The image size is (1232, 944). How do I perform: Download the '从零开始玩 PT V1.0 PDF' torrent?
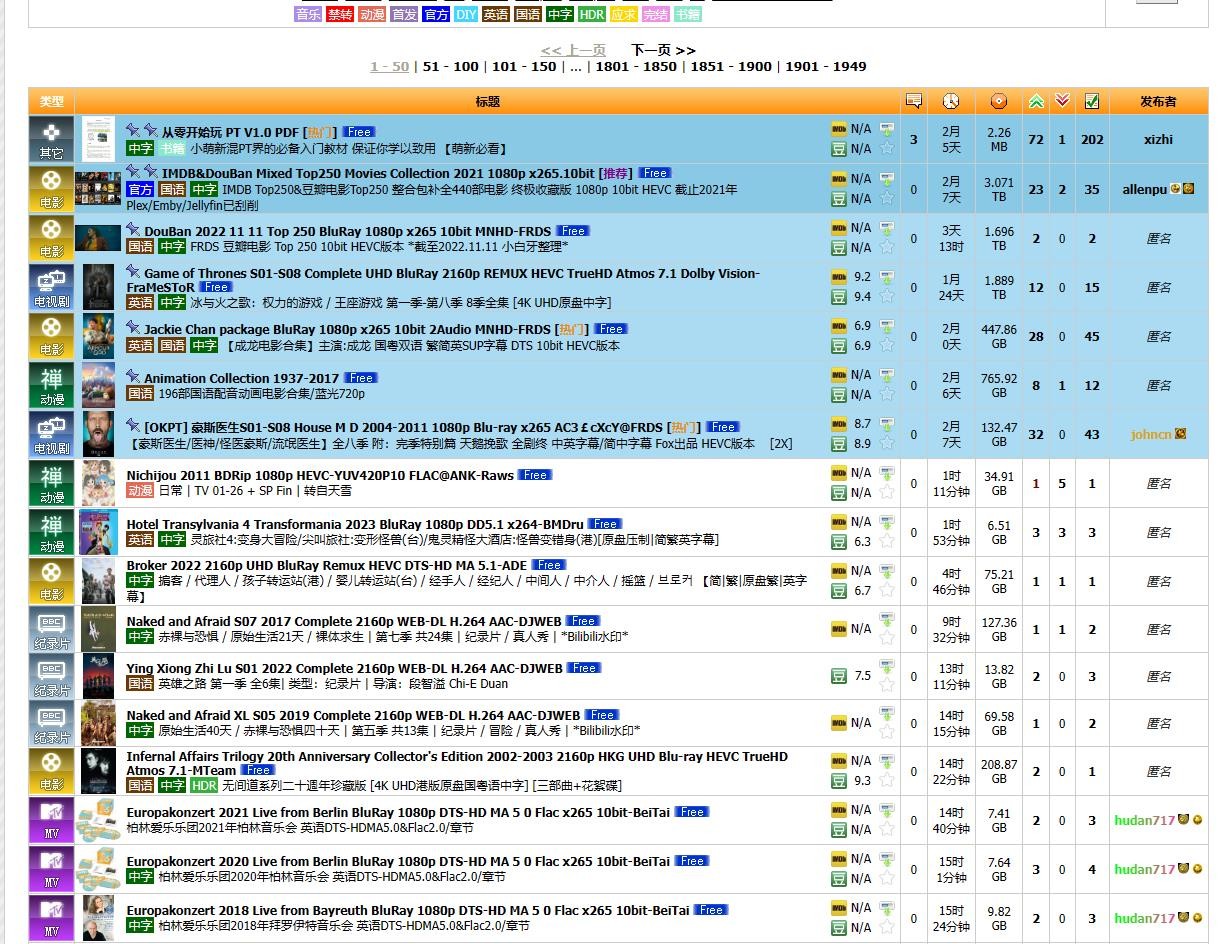point(887,129)
